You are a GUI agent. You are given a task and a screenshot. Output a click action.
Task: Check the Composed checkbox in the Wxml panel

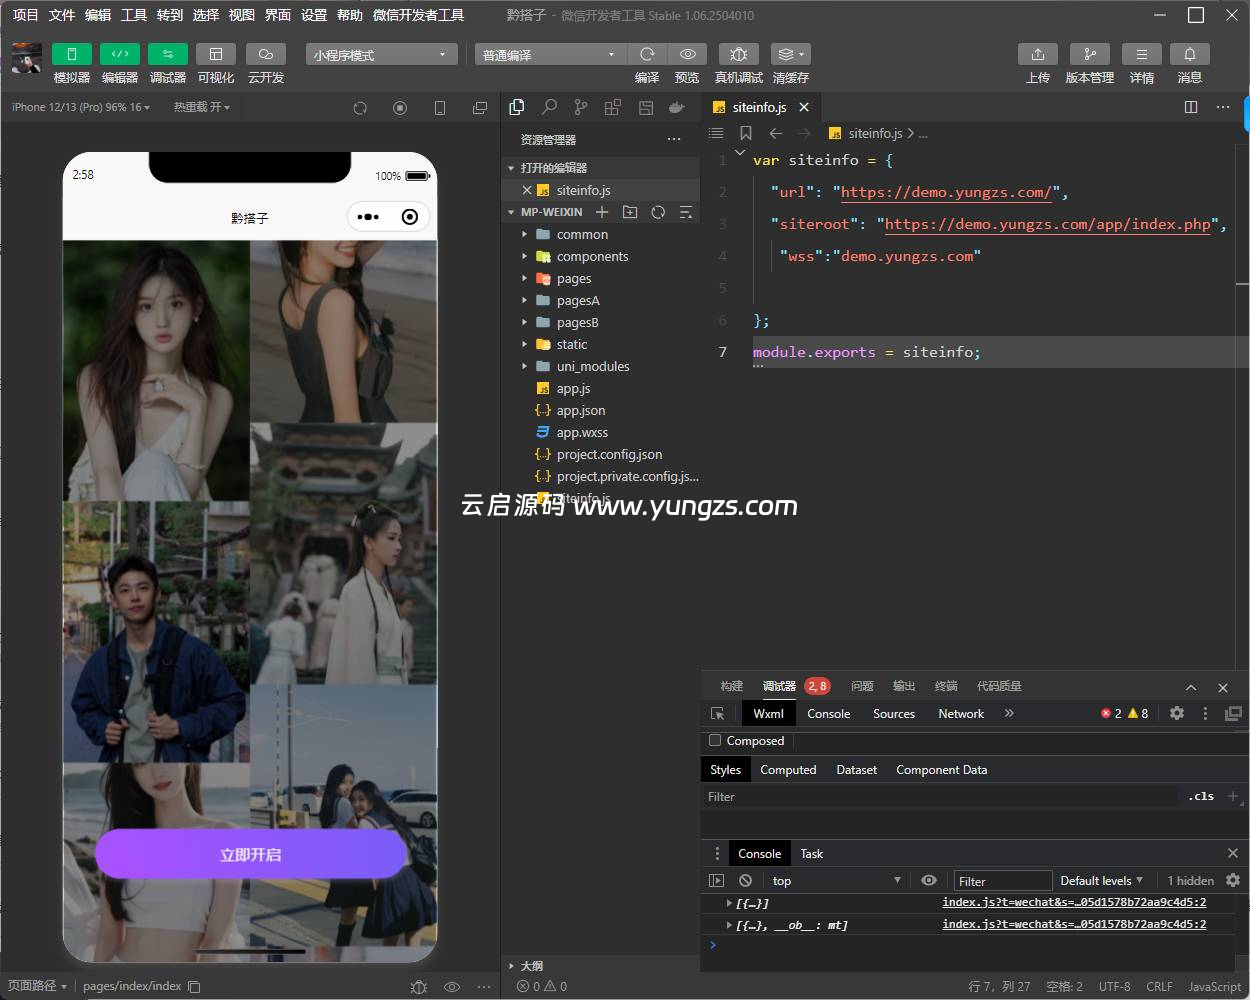point(713,740)
